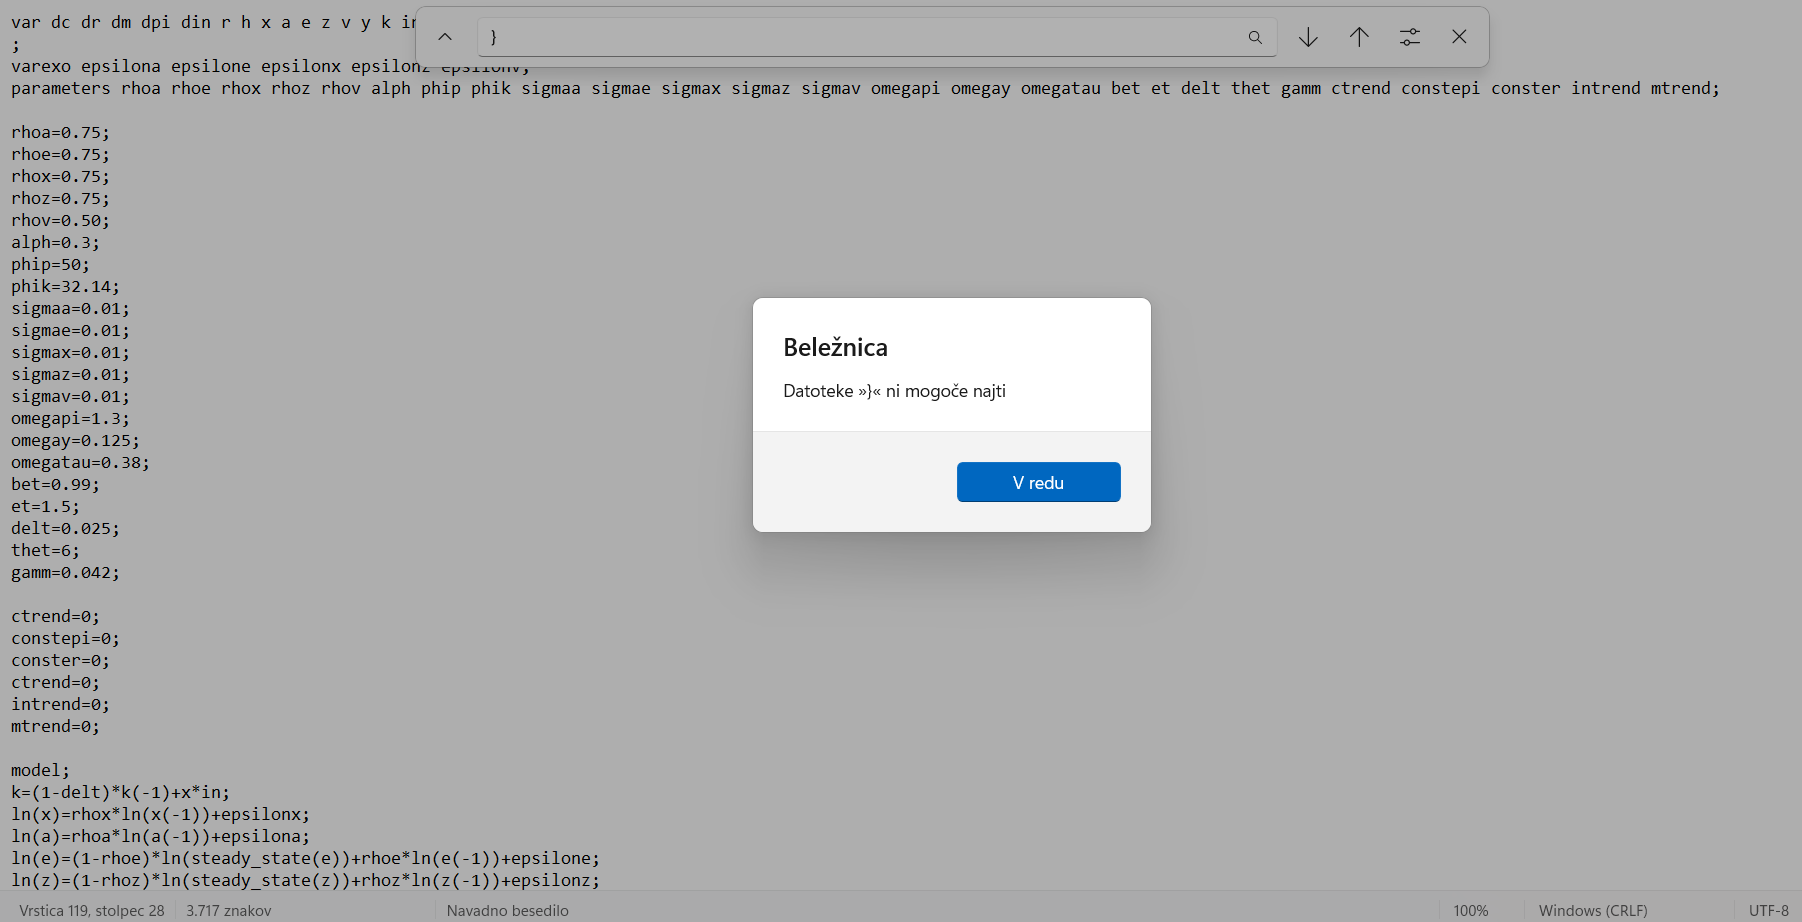Click the magnifier search icon in find bar
Image resolution: width=1802 pixels, height=922 pixels.
point(1255,38)
